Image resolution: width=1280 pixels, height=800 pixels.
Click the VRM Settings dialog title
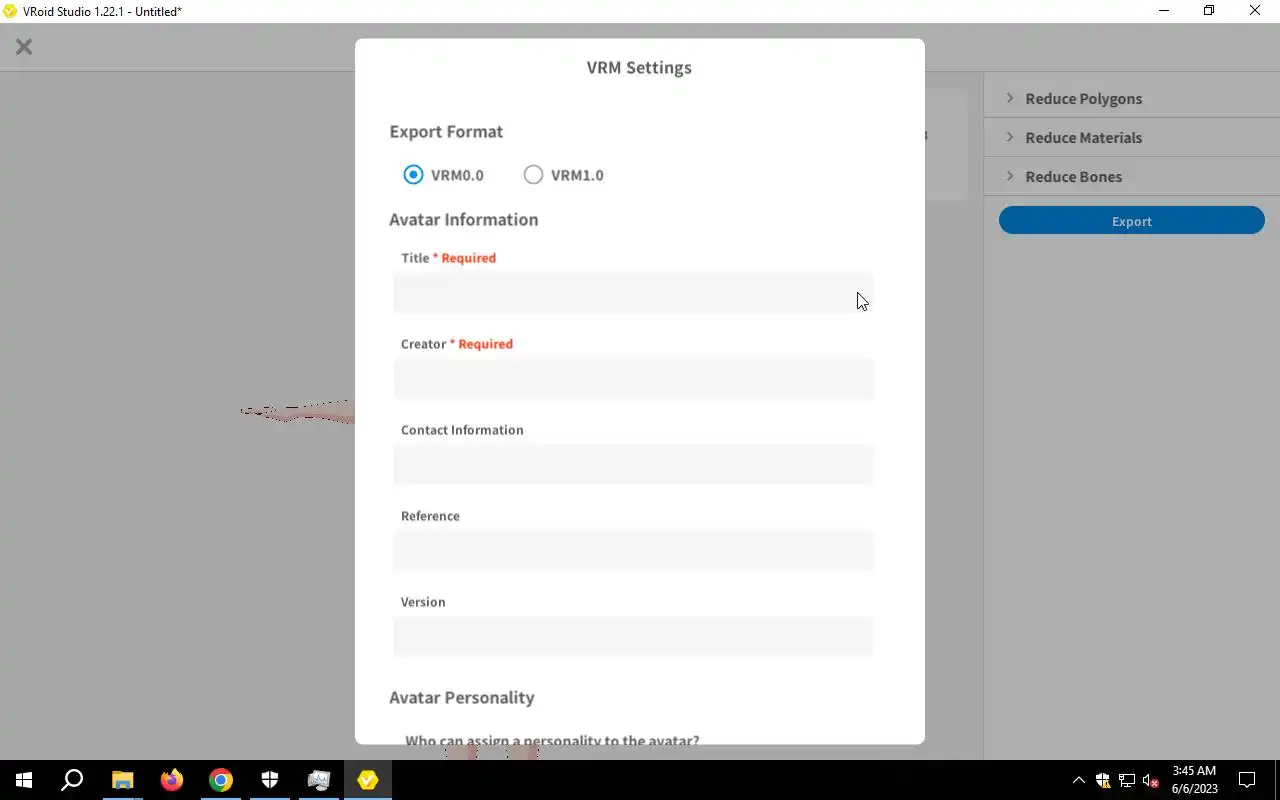[x=639, y=67]
